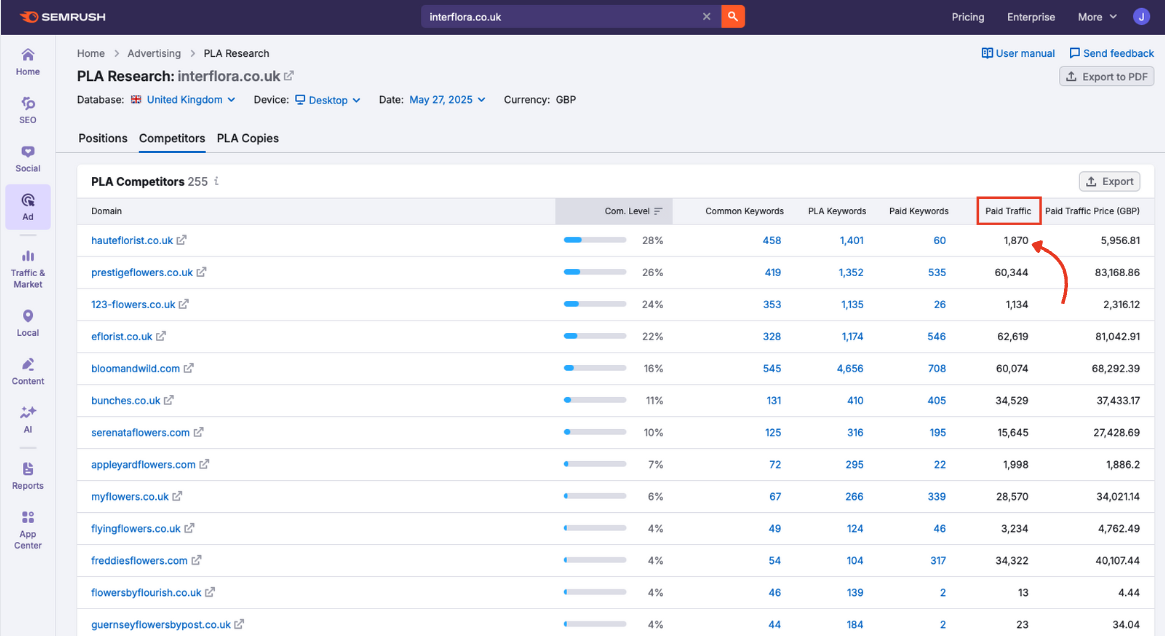
Task: Open the SEO section in sidebar
Action: 28,109
